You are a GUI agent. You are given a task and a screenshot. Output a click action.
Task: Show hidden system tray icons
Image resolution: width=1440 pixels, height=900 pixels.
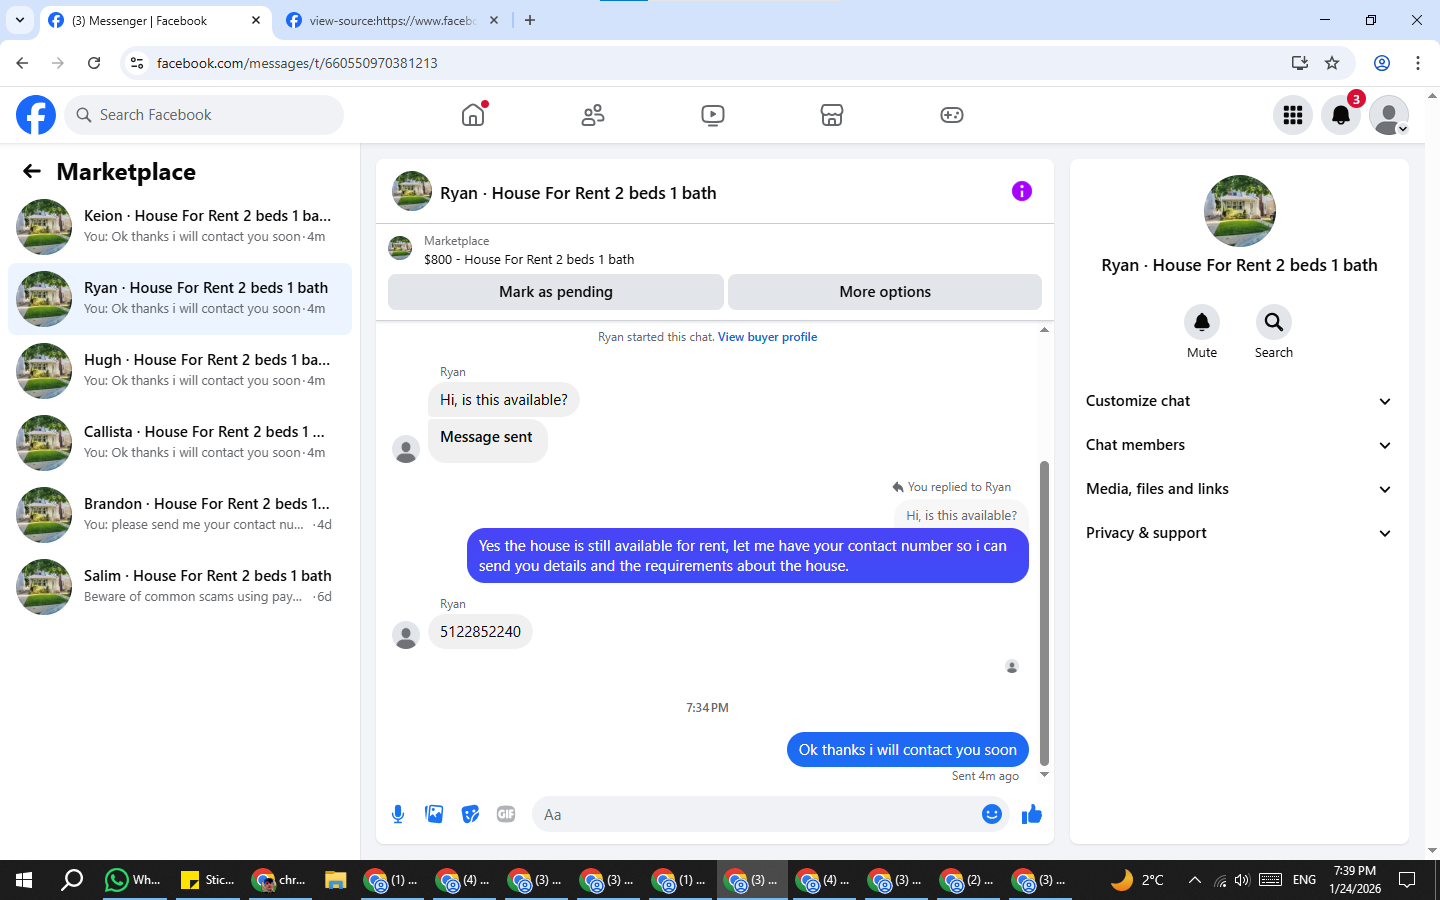1194,880
